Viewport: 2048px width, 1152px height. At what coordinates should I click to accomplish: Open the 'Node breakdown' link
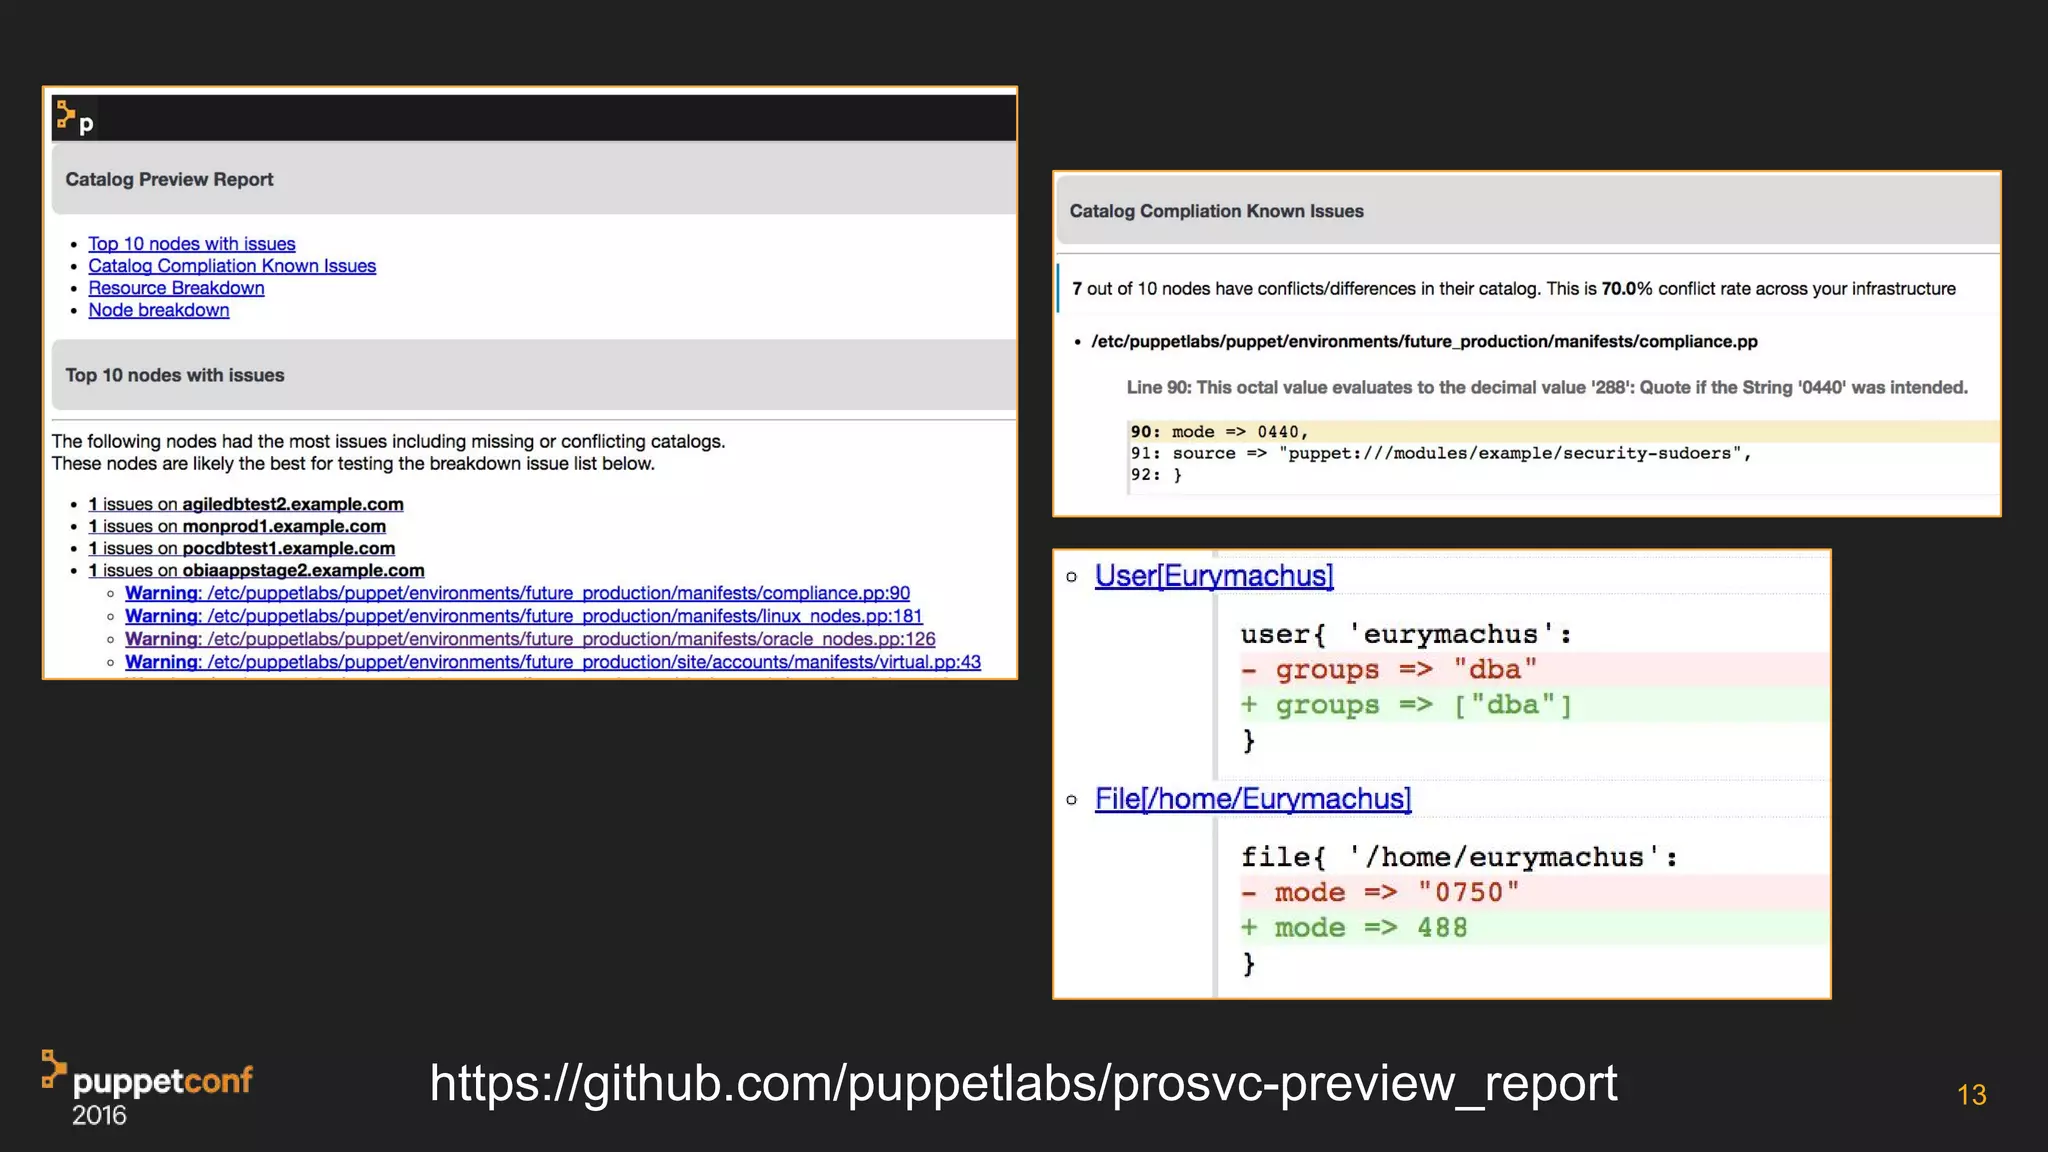click(x=159, y=310)
